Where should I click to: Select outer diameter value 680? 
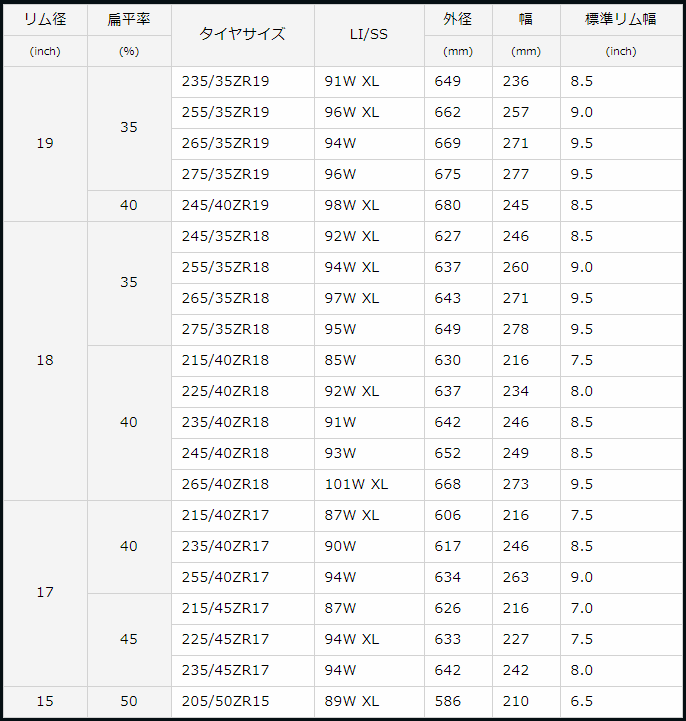click(448, 206)
